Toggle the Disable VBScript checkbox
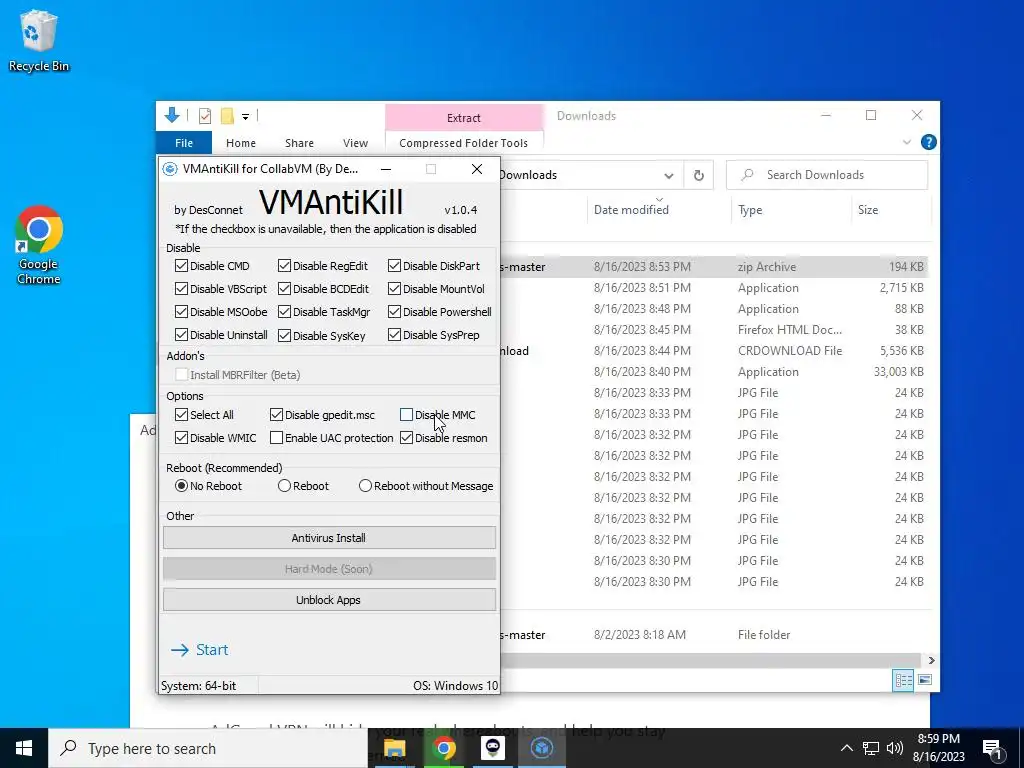Image resolution: width=1024 pixels, height=768 pixels. [182, 289]
